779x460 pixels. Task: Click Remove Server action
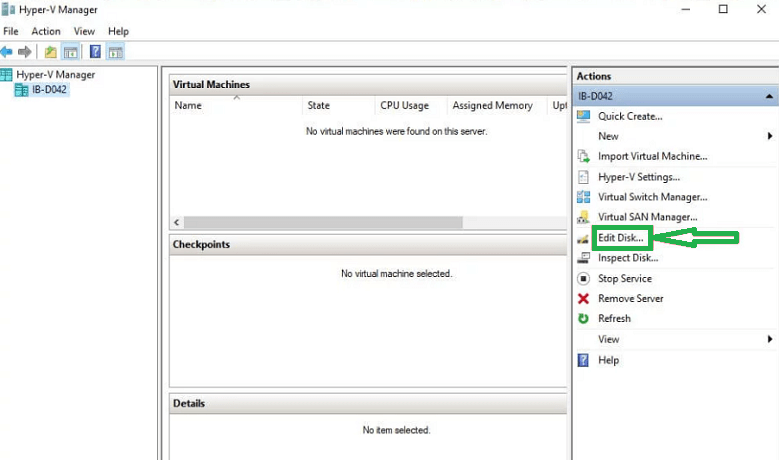pyautogui.click(x=630, y=299)
